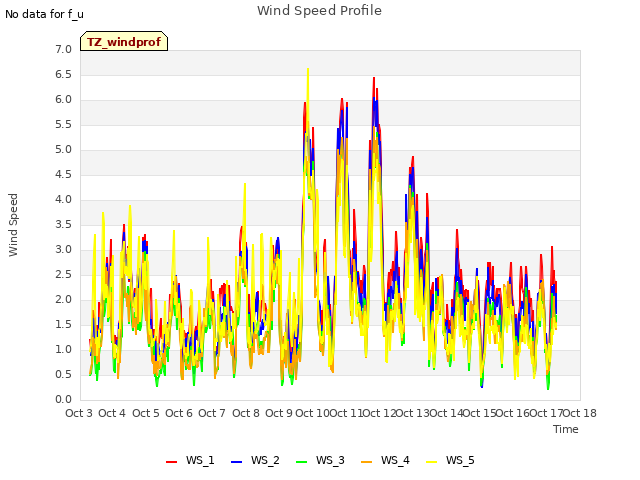The height and width of the screenshot is (480, 640).
Task: Click the Oct 8 x-axis tick label
Action: [246, 413]
